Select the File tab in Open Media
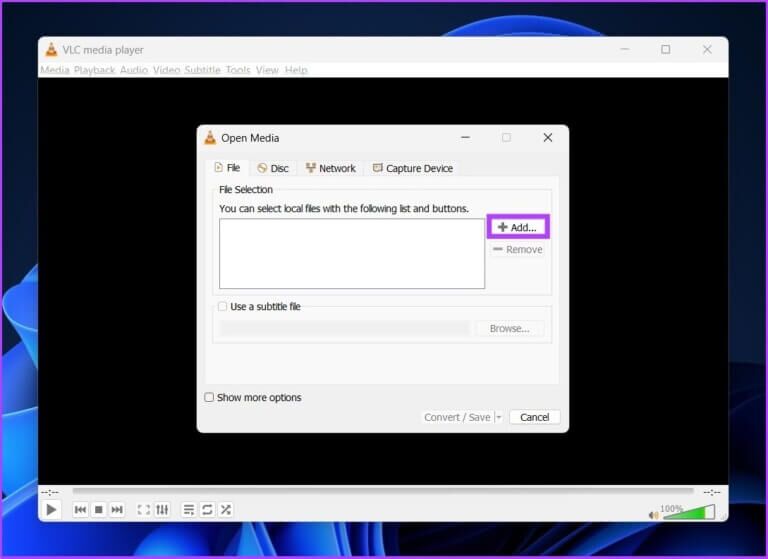This screenshot has height=559, width=768. click(227, 168)
